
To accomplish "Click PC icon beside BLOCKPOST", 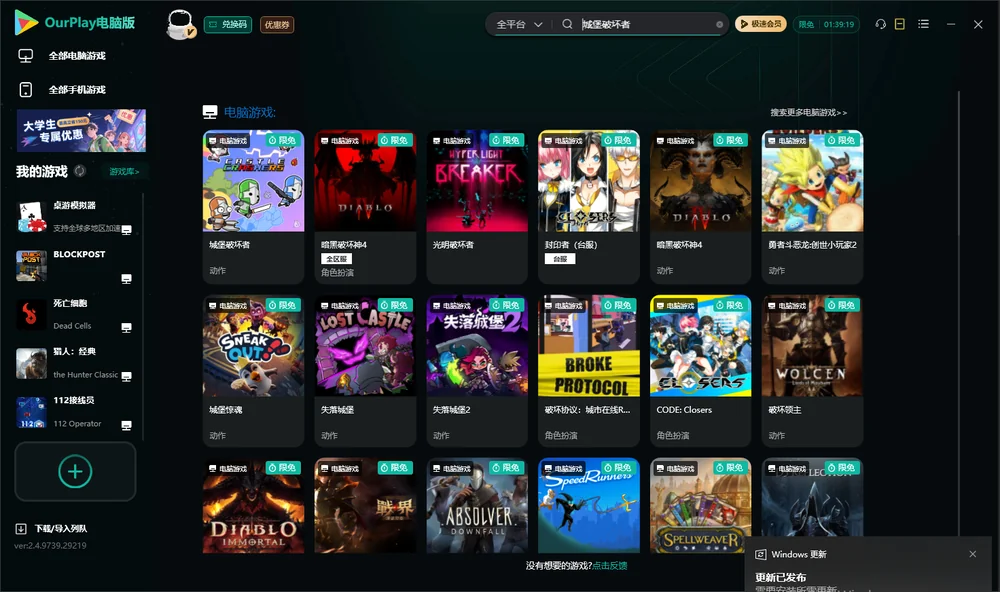I will 126,279.
